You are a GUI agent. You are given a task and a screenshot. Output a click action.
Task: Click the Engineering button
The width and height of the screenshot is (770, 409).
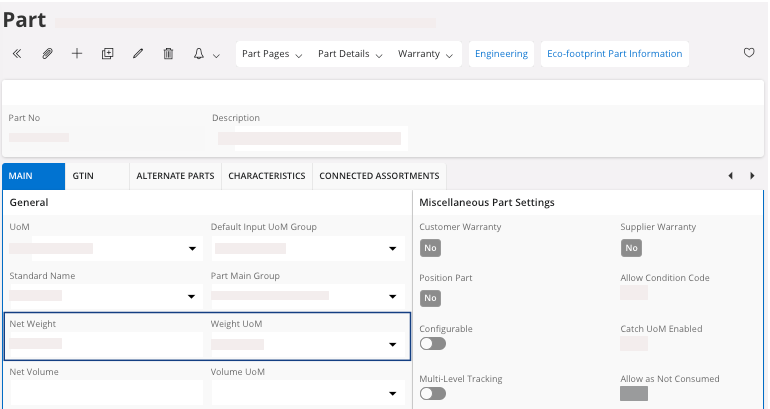point(501,54)
